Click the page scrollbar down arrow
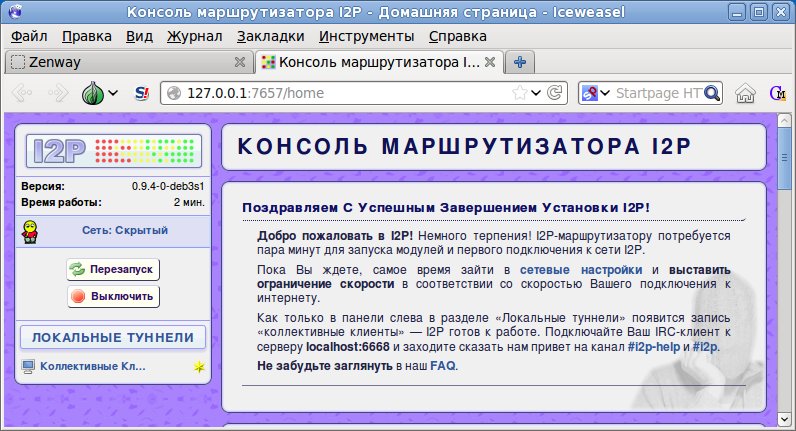The width and height of the screenshot is (796, 431). [784, 419]
